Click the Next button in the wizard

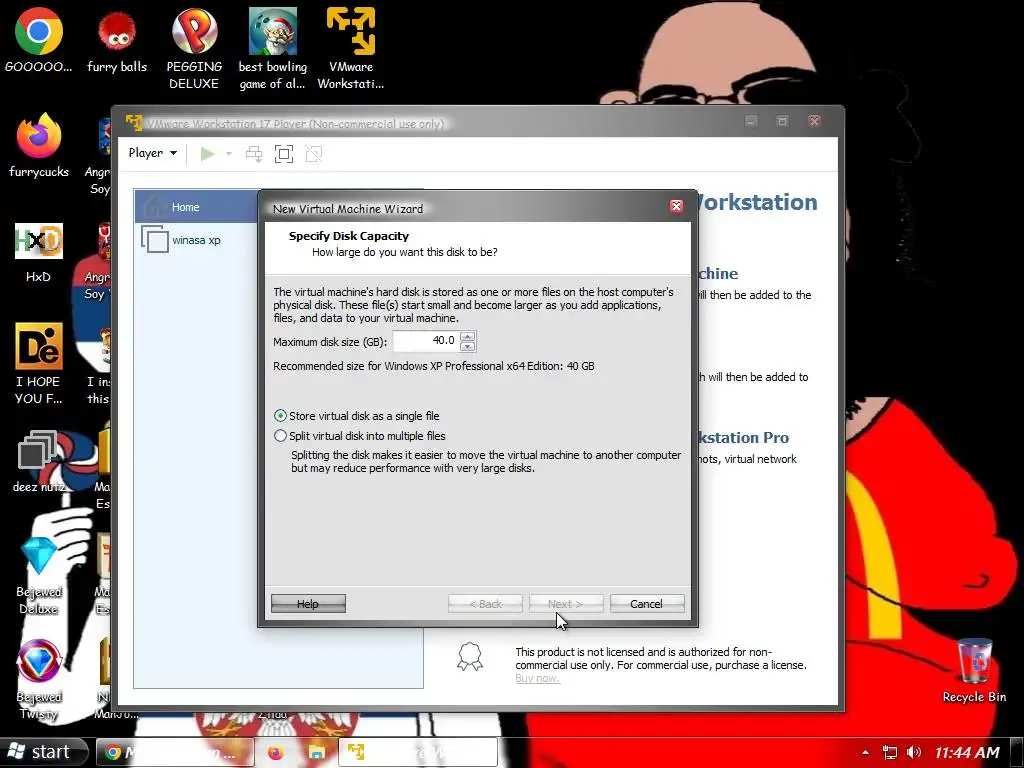(x=566, y=603)
